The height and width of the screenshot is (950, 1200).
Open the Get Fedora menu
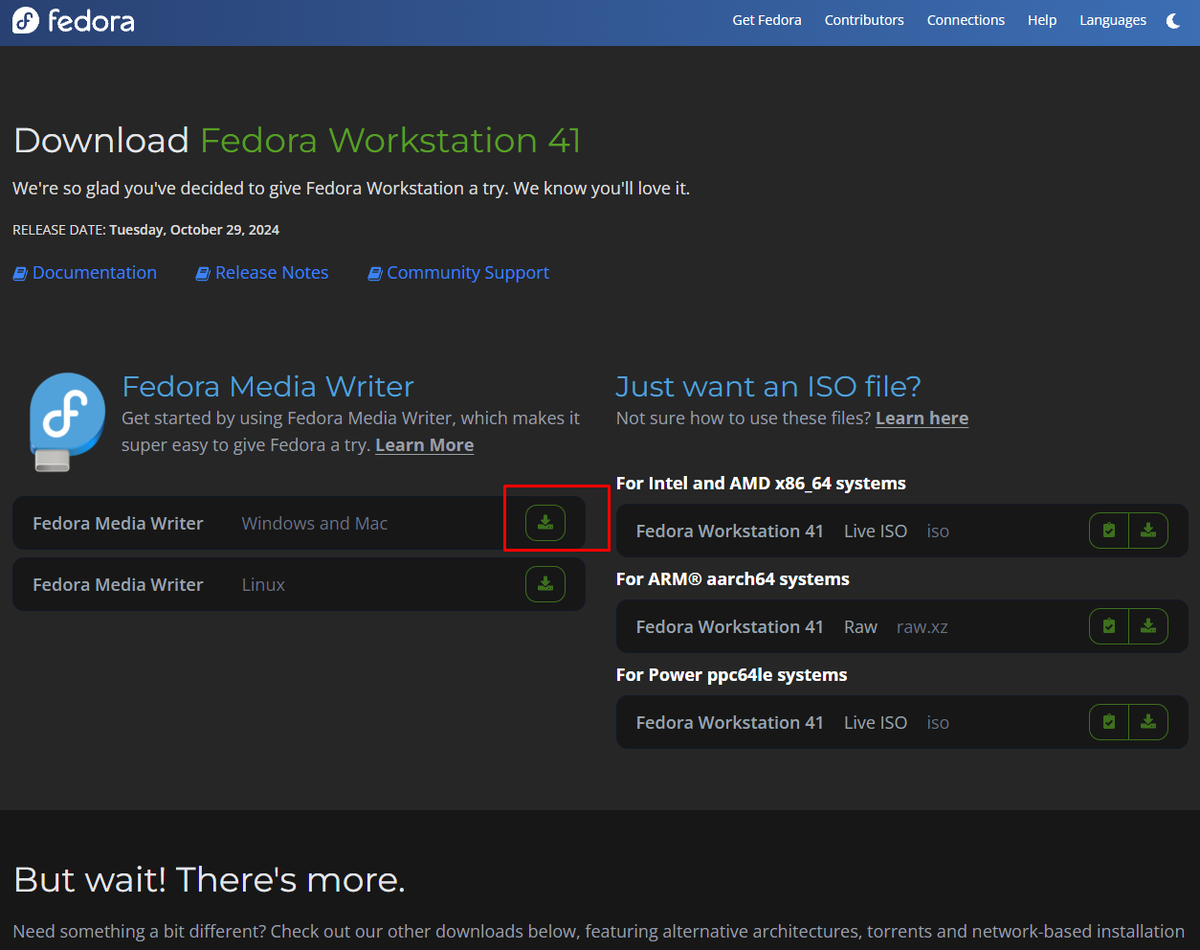point(767,20)
